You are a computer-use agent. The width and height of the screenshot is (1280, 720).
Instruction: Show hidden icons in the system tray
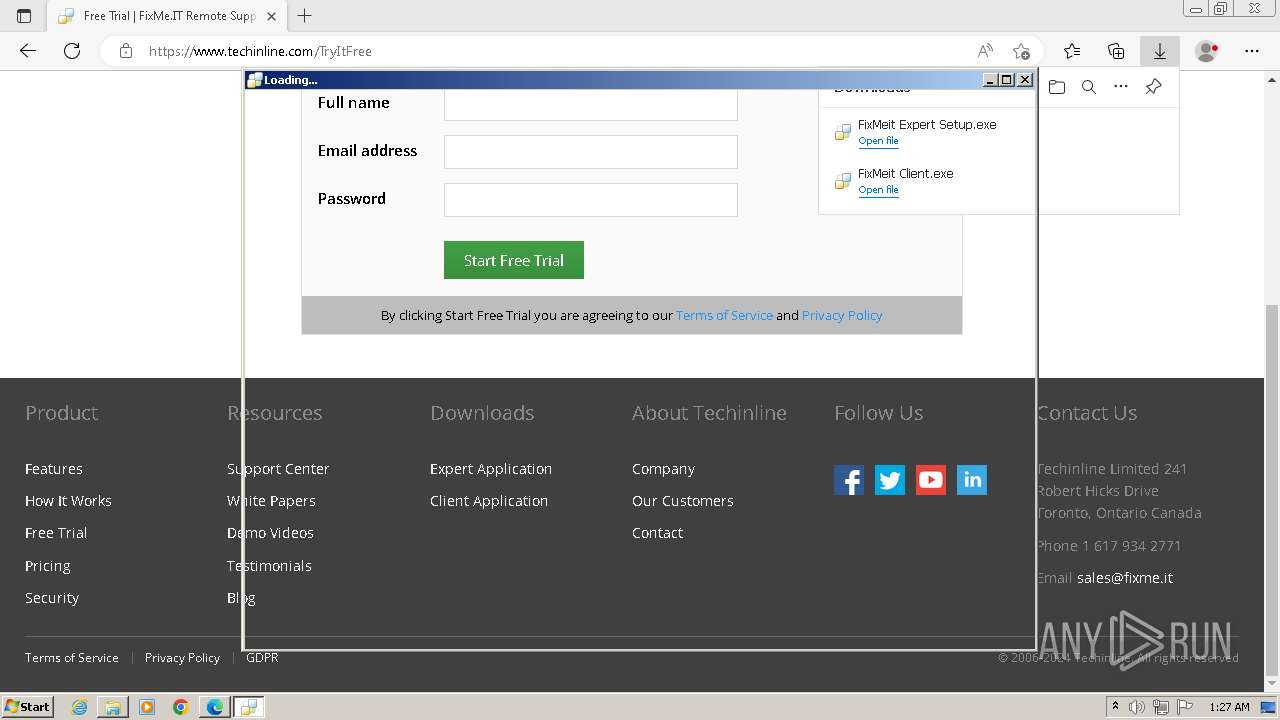[x=1114, y=707]
